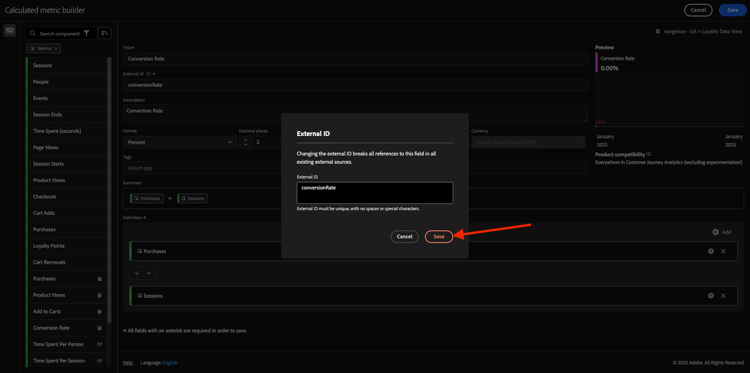The image size is (750, 373).
Task: Select the Time Spent Per Person metric
Action: coord(66,344)
